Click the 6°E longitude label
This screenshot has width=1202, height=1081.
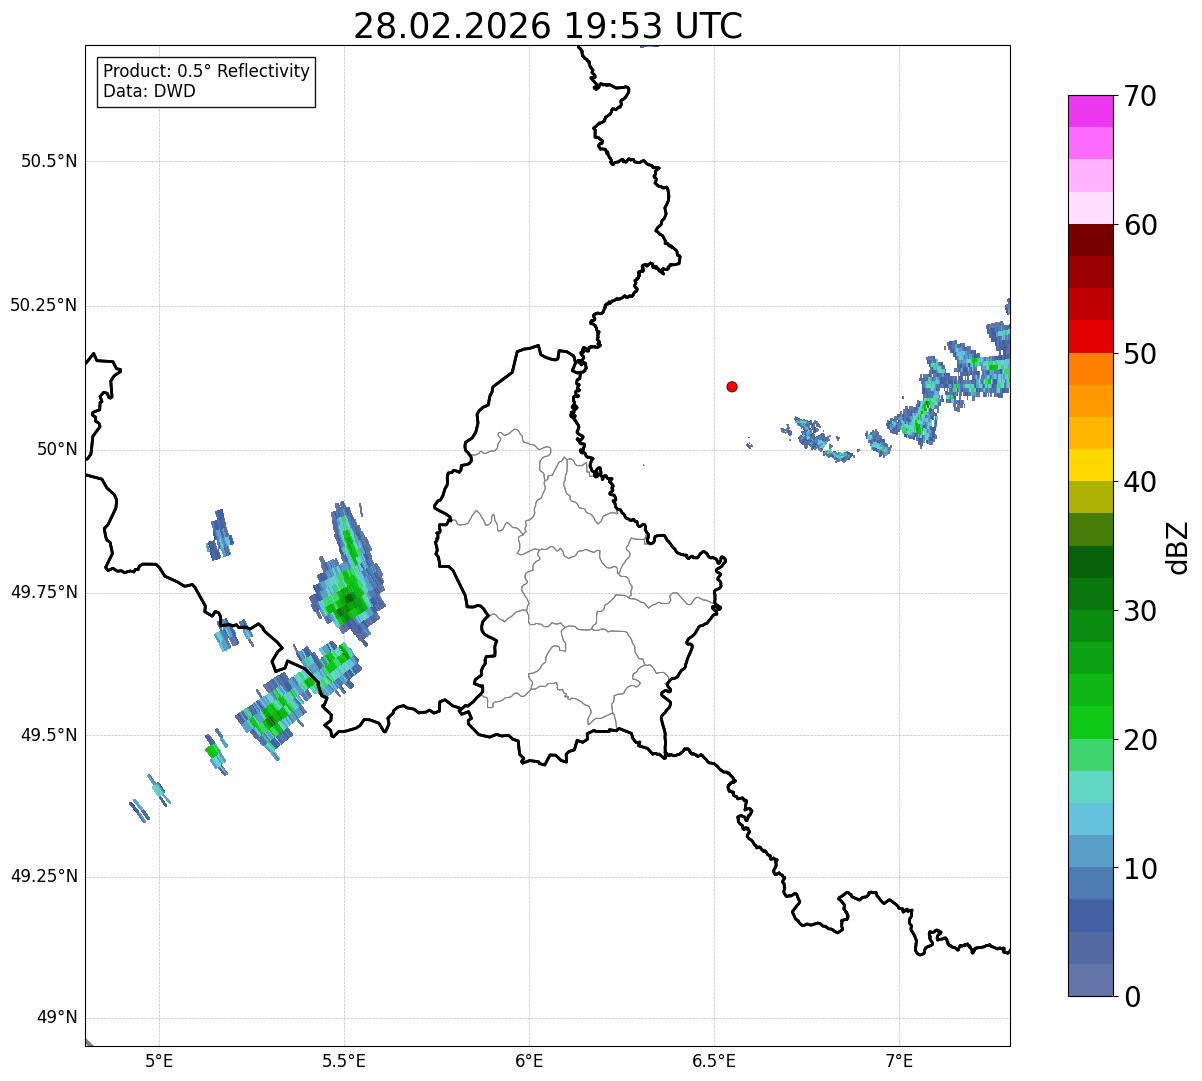[529, 1060]
